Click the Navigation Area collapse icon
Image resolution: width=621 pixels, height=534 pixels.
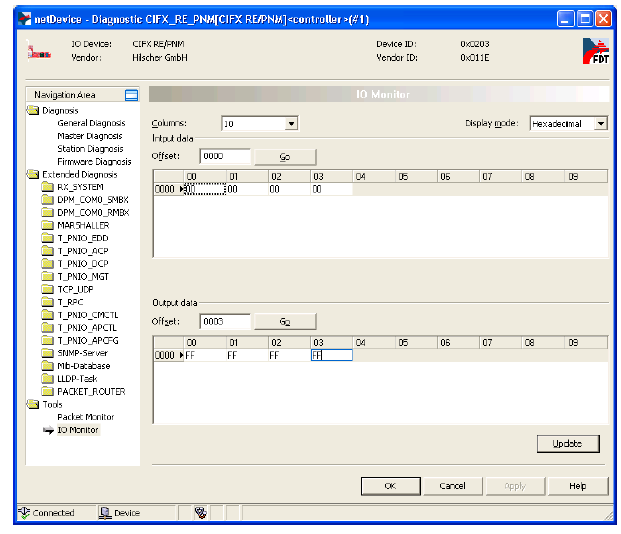pyautogui.click(x=131, y=95)
